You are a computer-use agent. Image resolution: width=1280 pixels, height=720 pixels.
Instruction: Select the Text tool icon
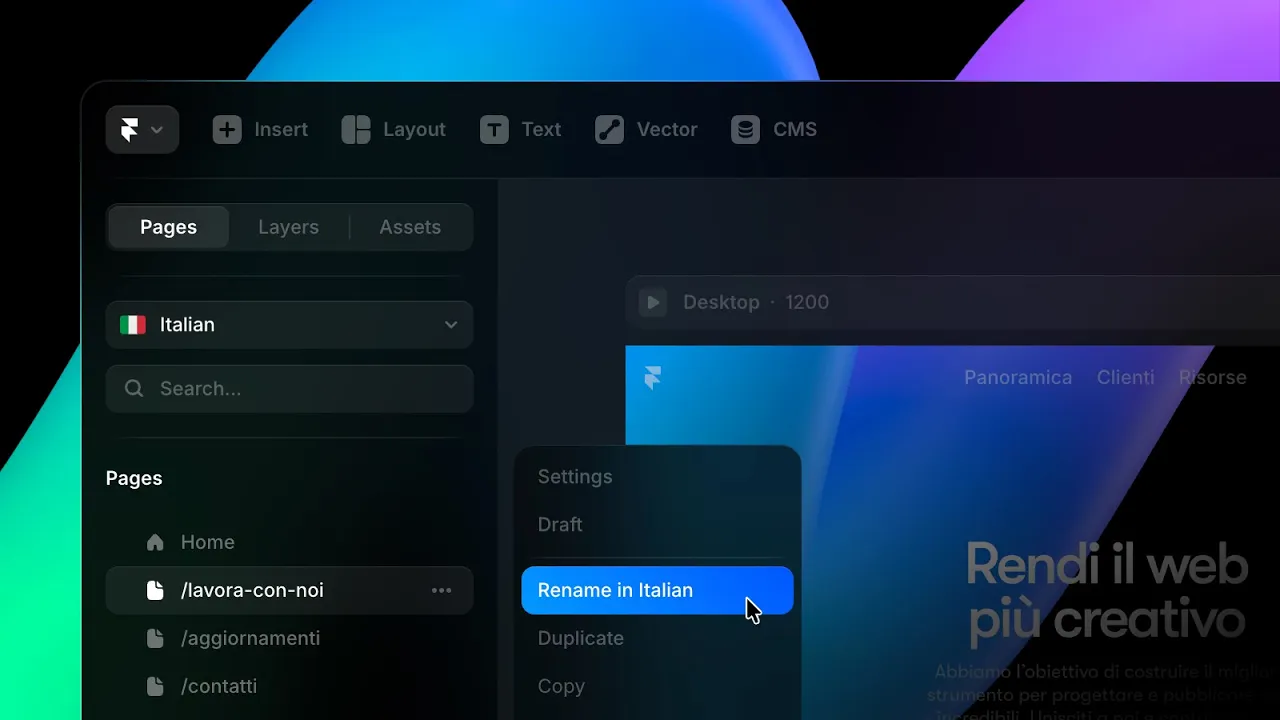pyautogui.click(x=494, y=130)
